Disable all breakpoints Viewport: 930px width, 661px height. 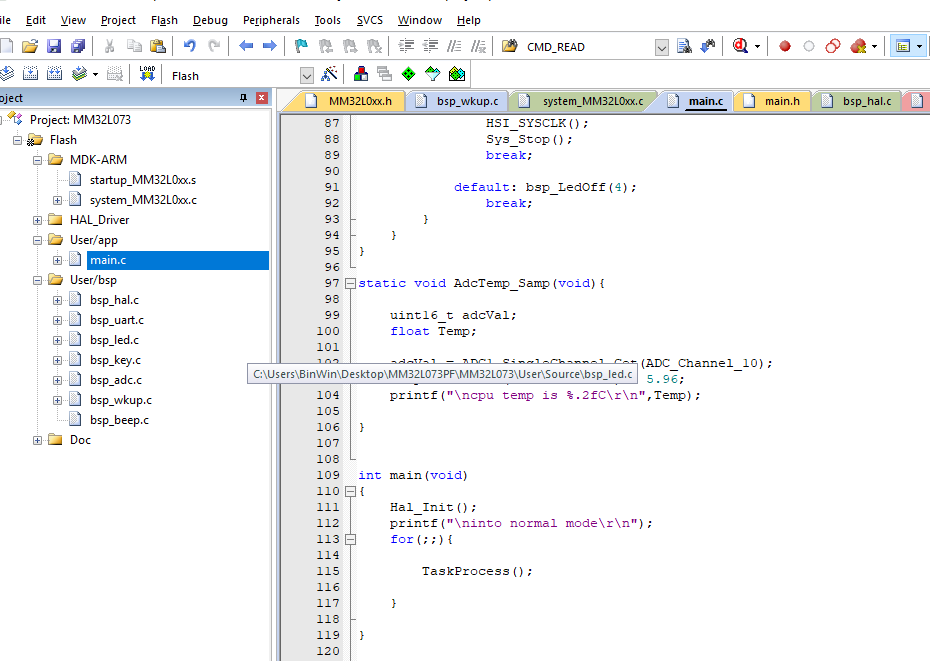pos(833,46)
